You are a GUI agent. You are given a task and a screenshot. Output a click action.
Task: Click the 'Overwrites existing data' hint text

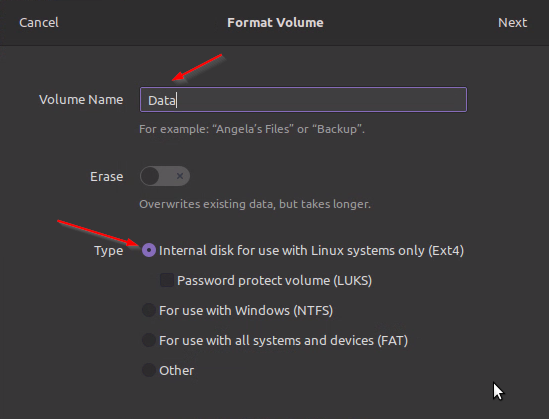click(x=255, y=204)
